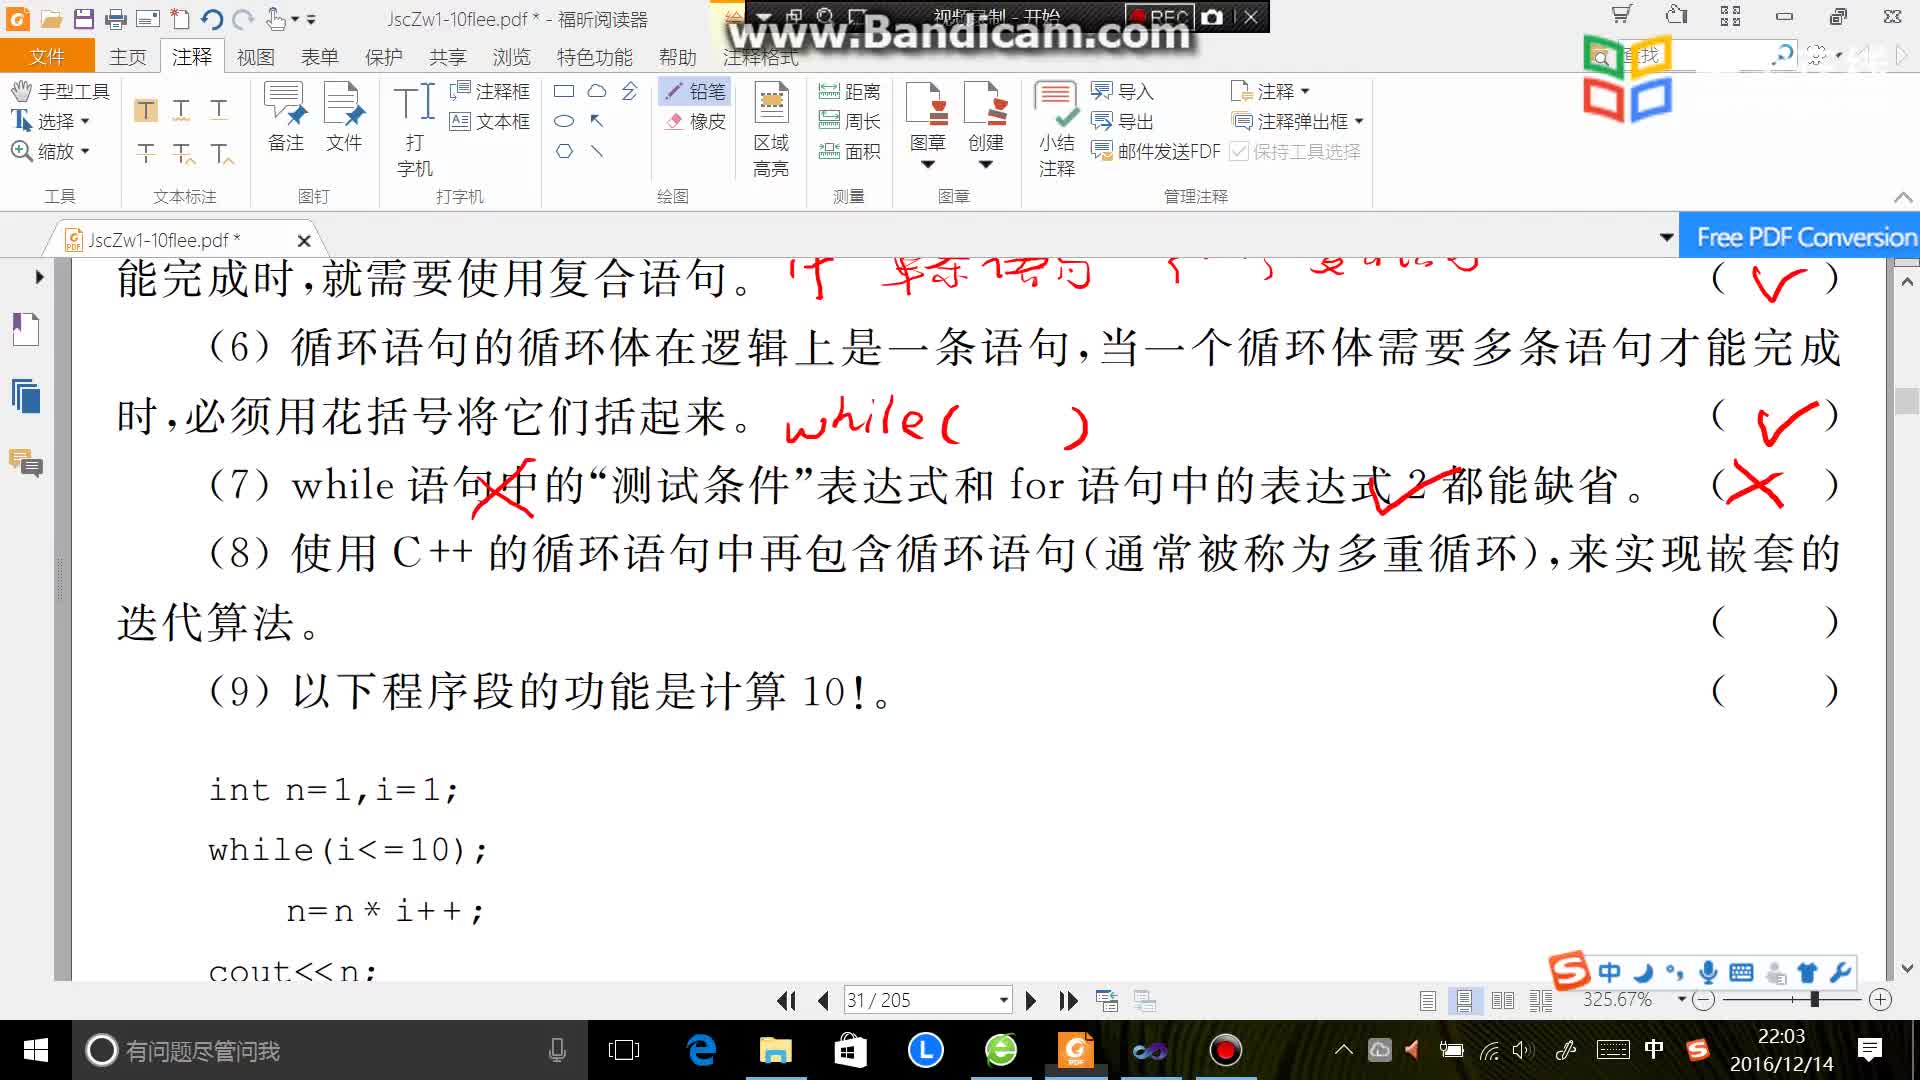
Task: Click the zoom out minus button
Action: click(x=1705, y=1000)
